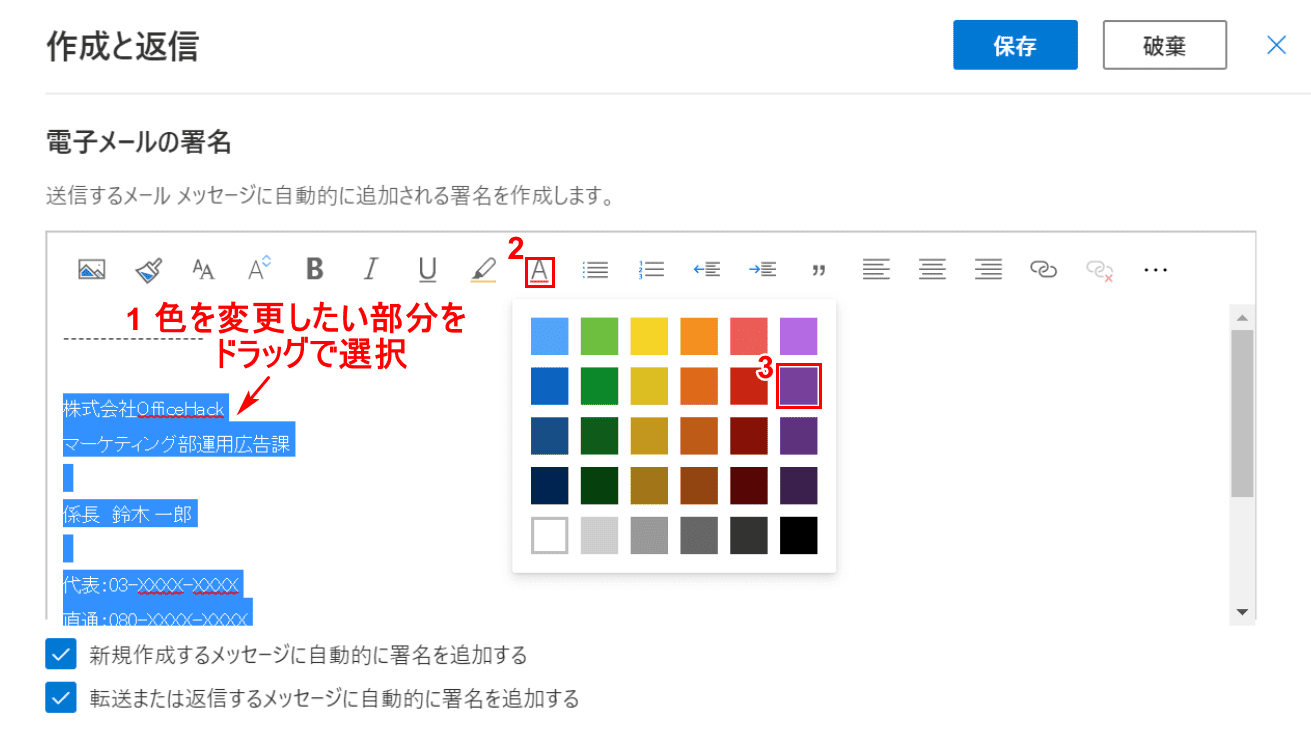Click the 保存 button
This screenshot has width=1311, height=752.
click(1015, 45)
